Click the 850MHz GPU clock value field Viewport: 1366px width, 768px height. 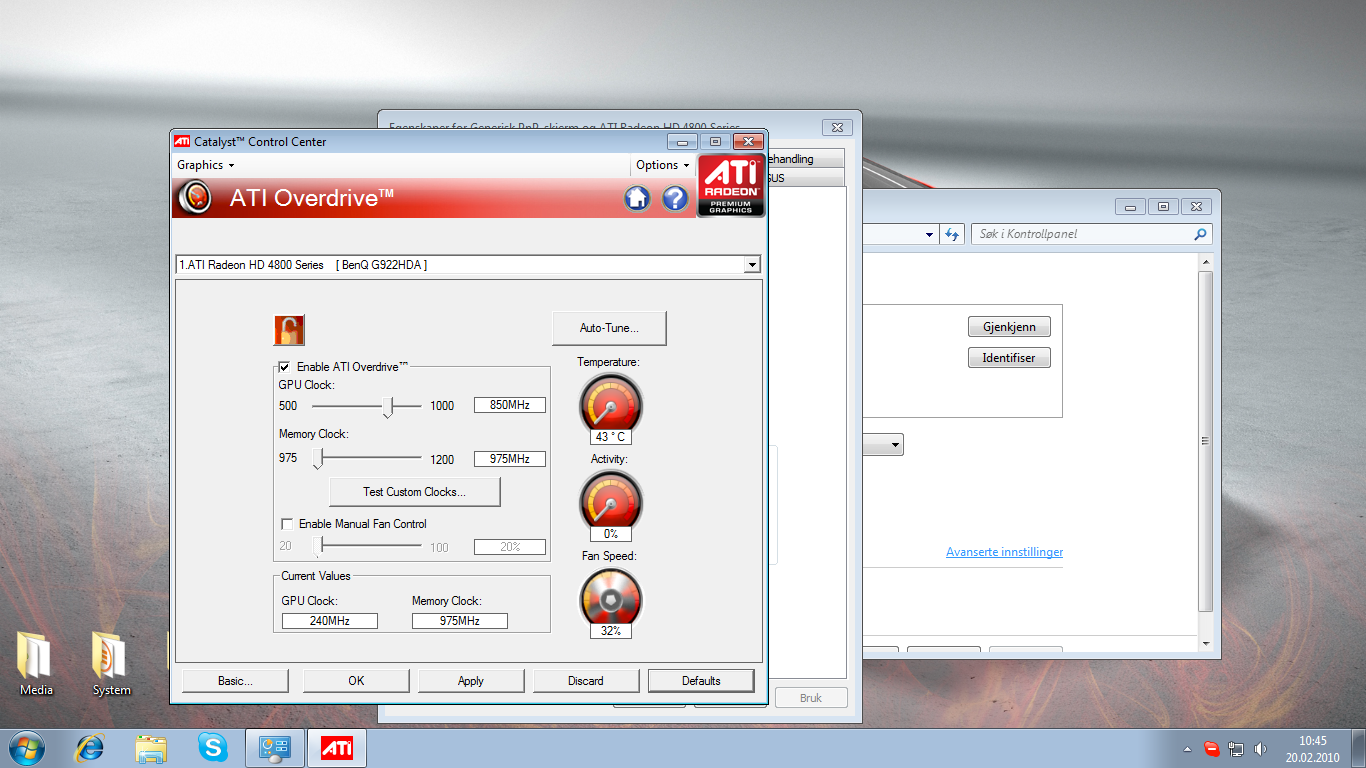point(510,405)
